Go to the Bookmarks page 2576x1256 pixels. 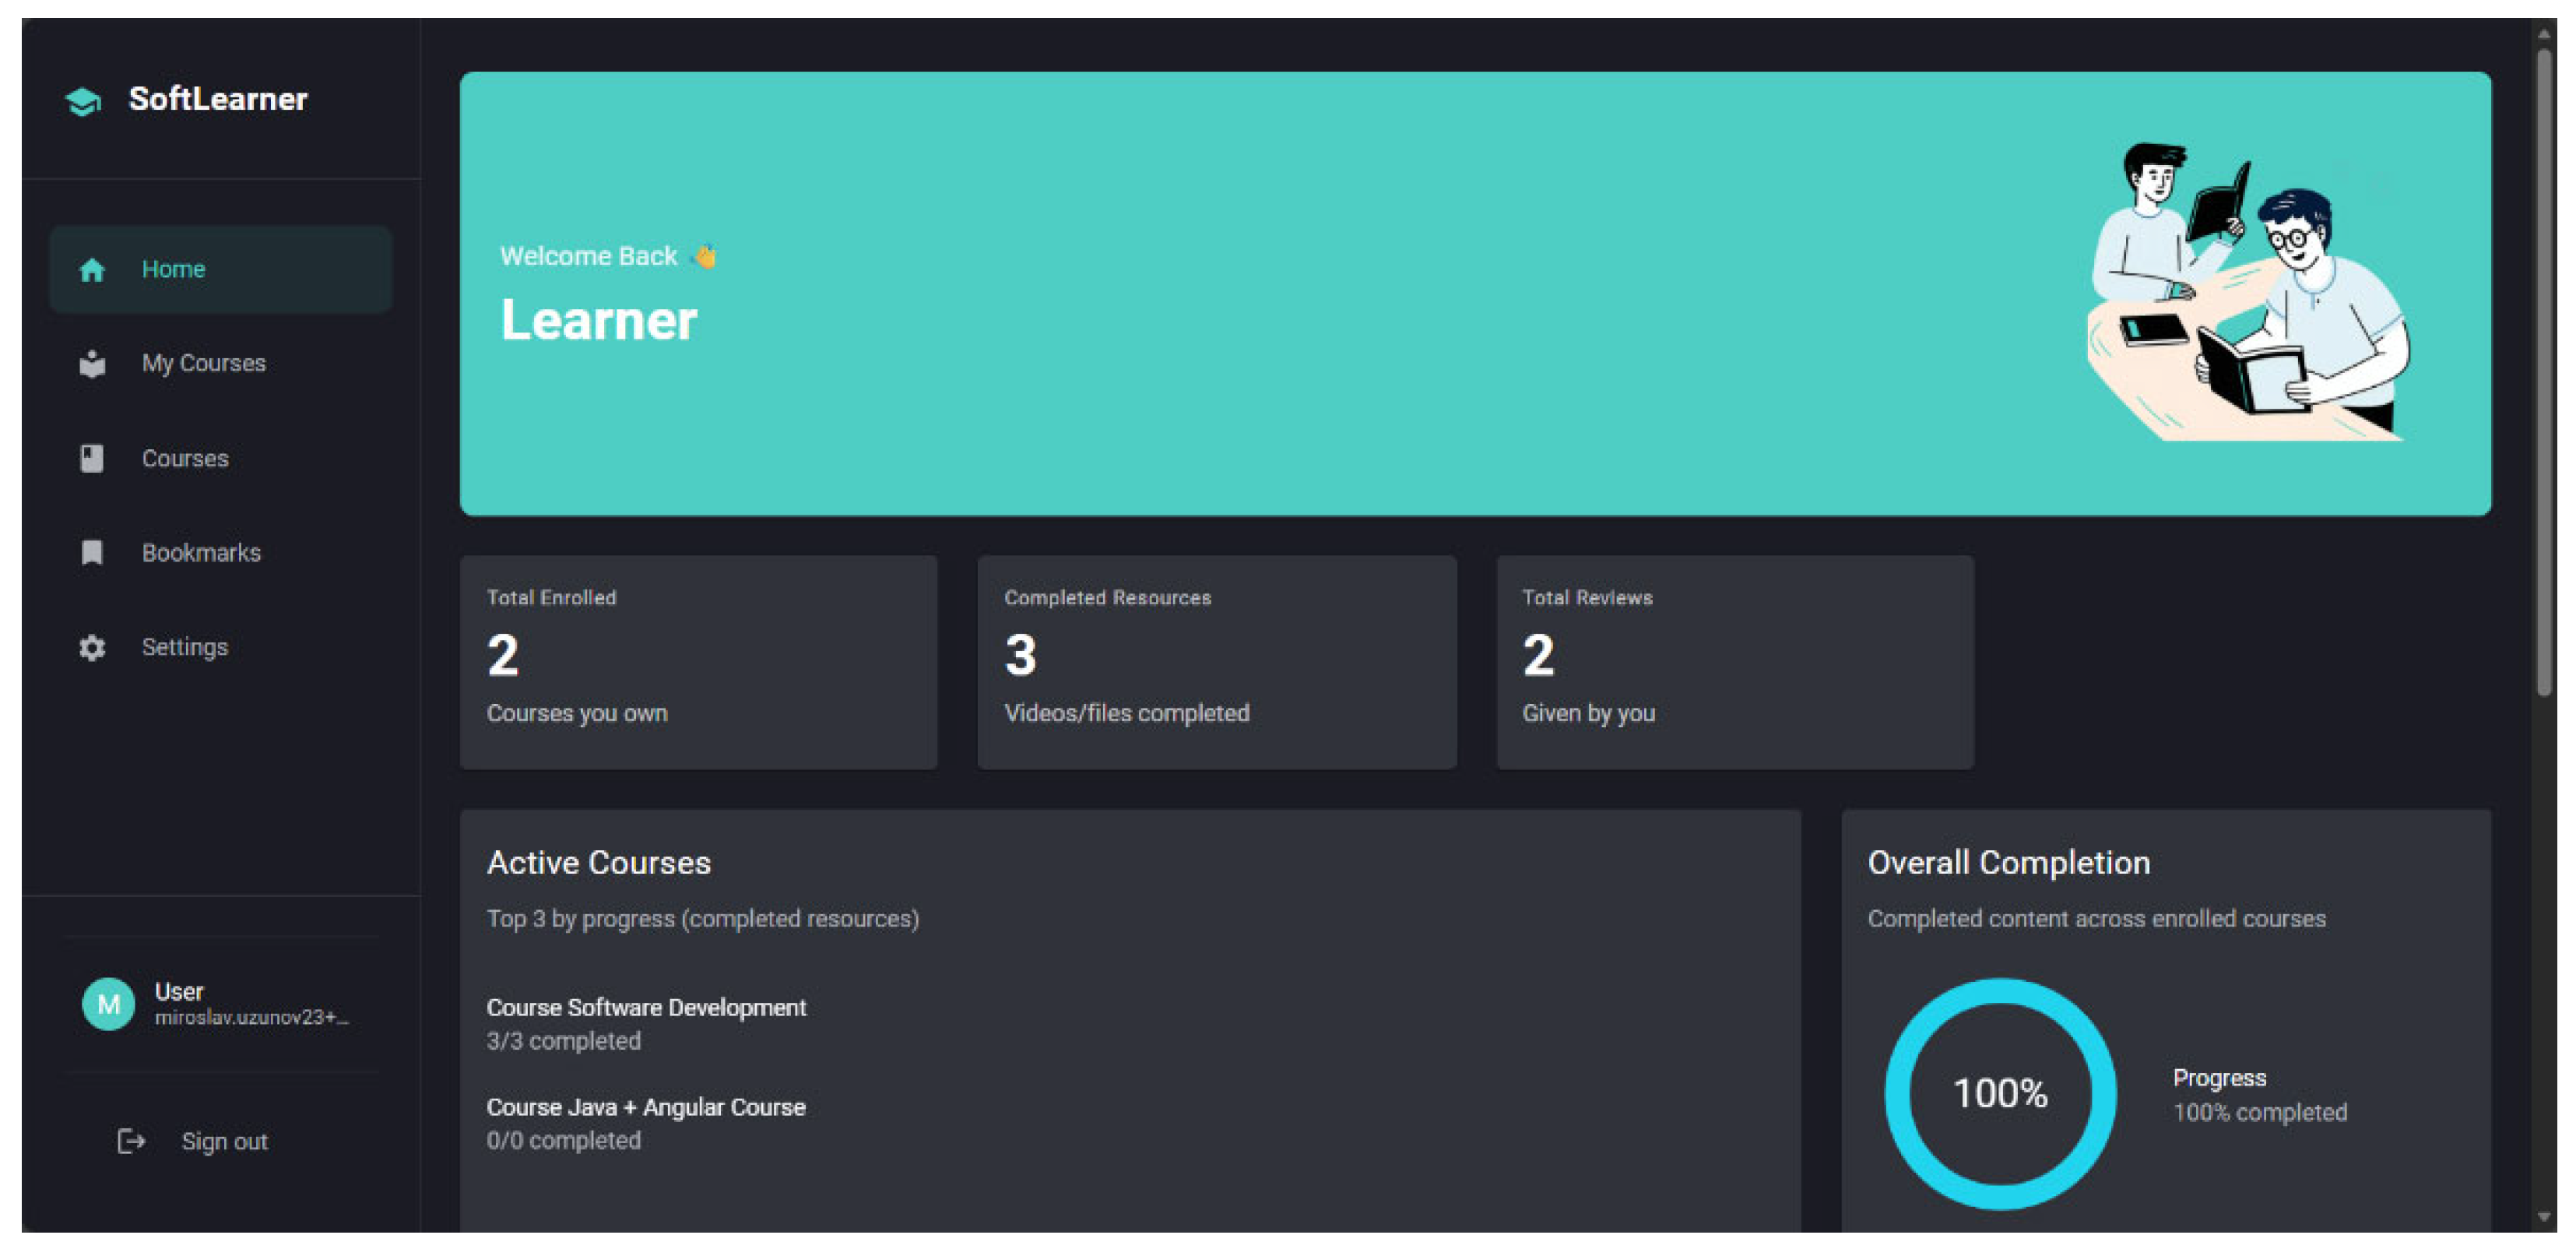(201, 553)
